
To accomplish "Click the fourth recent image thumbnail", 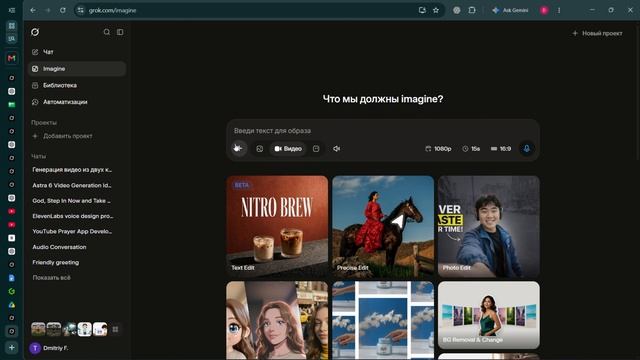I will tap(84, 329).
